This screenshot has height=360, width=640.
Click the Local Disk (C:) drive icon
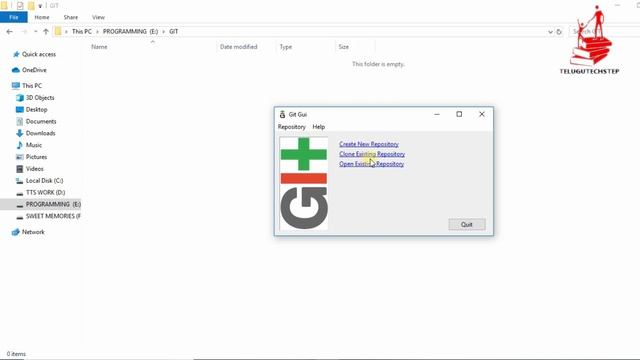pyautogui.click(x=20, y=181)
